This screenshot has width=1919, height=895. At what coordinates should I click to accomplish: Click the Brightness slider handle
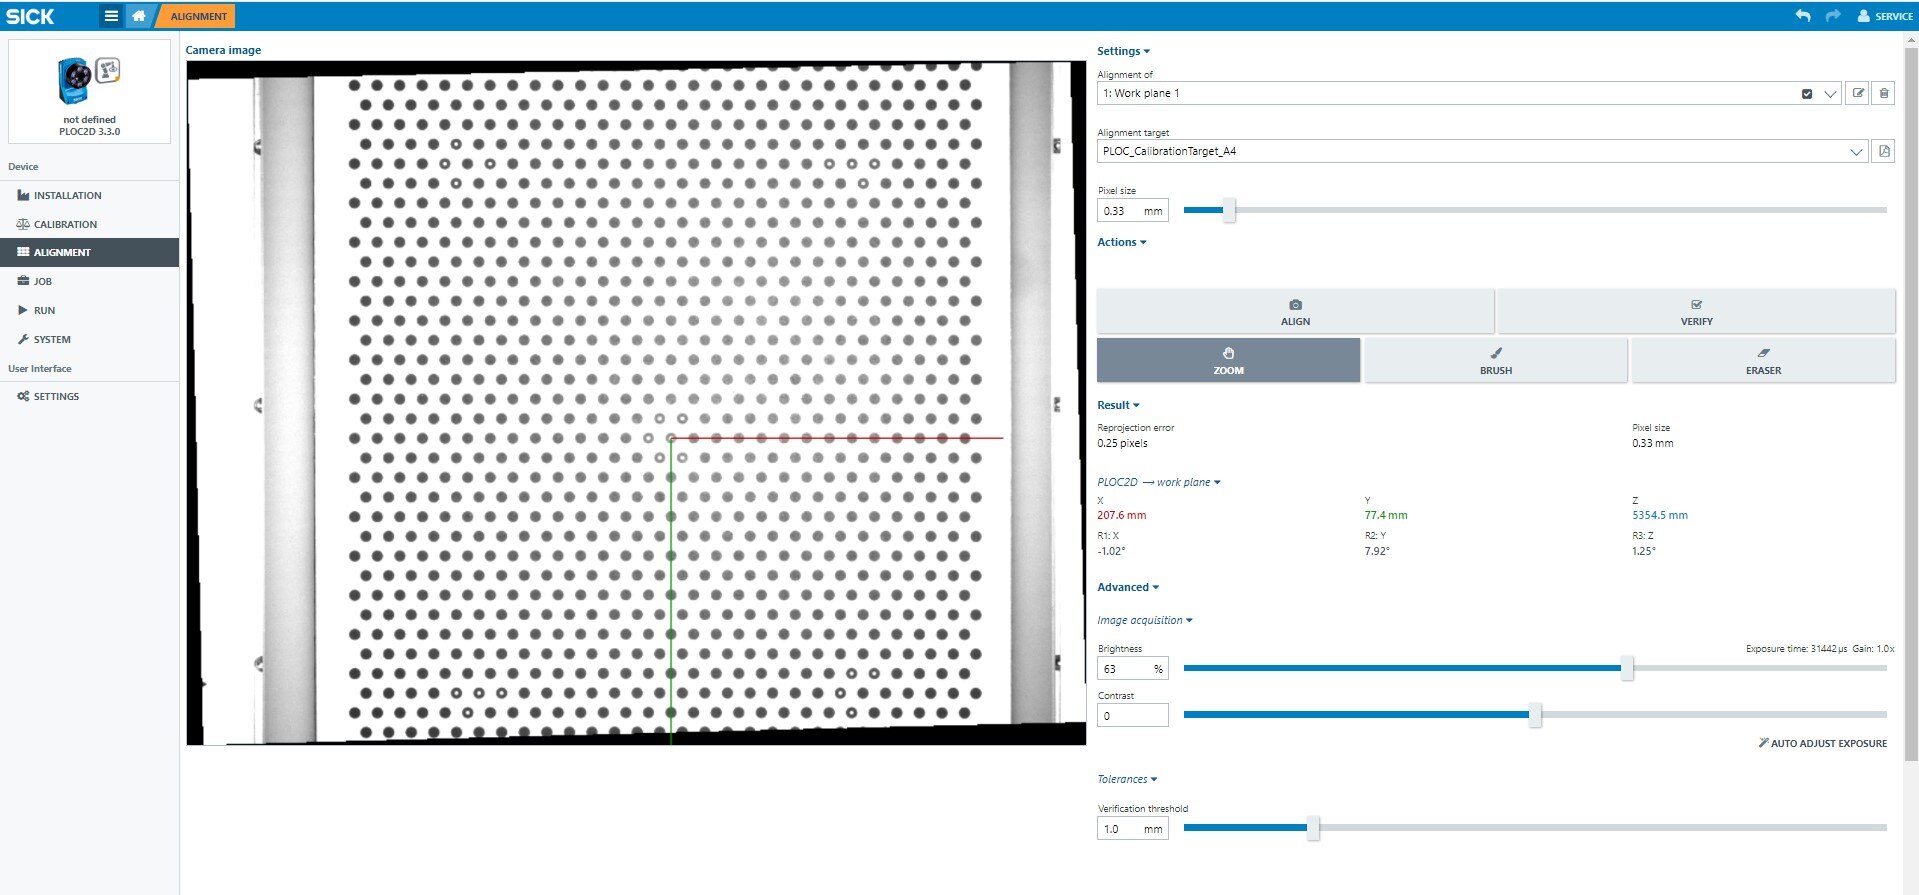pyautogui.click(x=1627, y=668)
